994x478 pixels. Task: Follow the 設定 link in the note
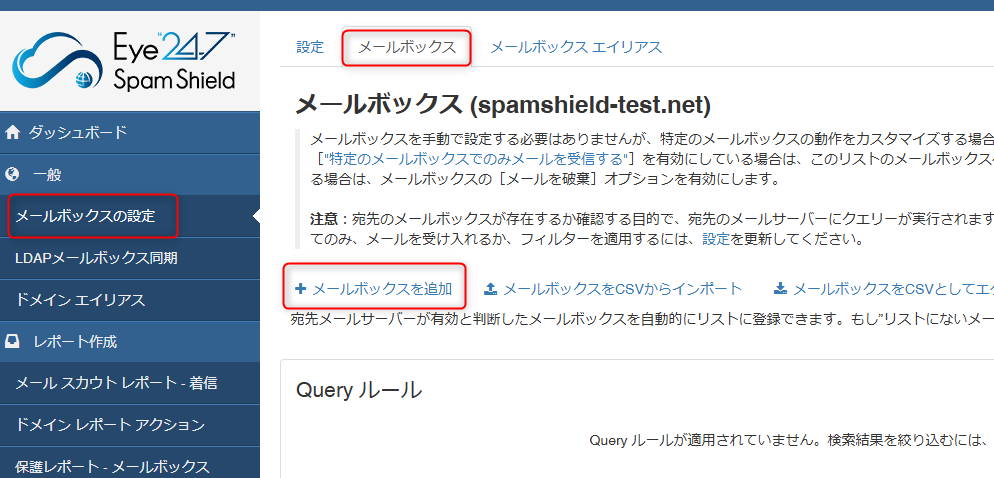[716, 240]
